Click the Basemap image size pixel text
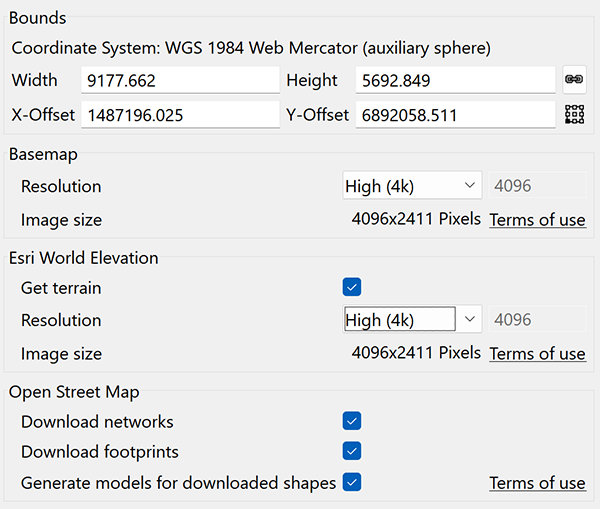The height and width of the screenshot is (509, 600). point(416,219)
